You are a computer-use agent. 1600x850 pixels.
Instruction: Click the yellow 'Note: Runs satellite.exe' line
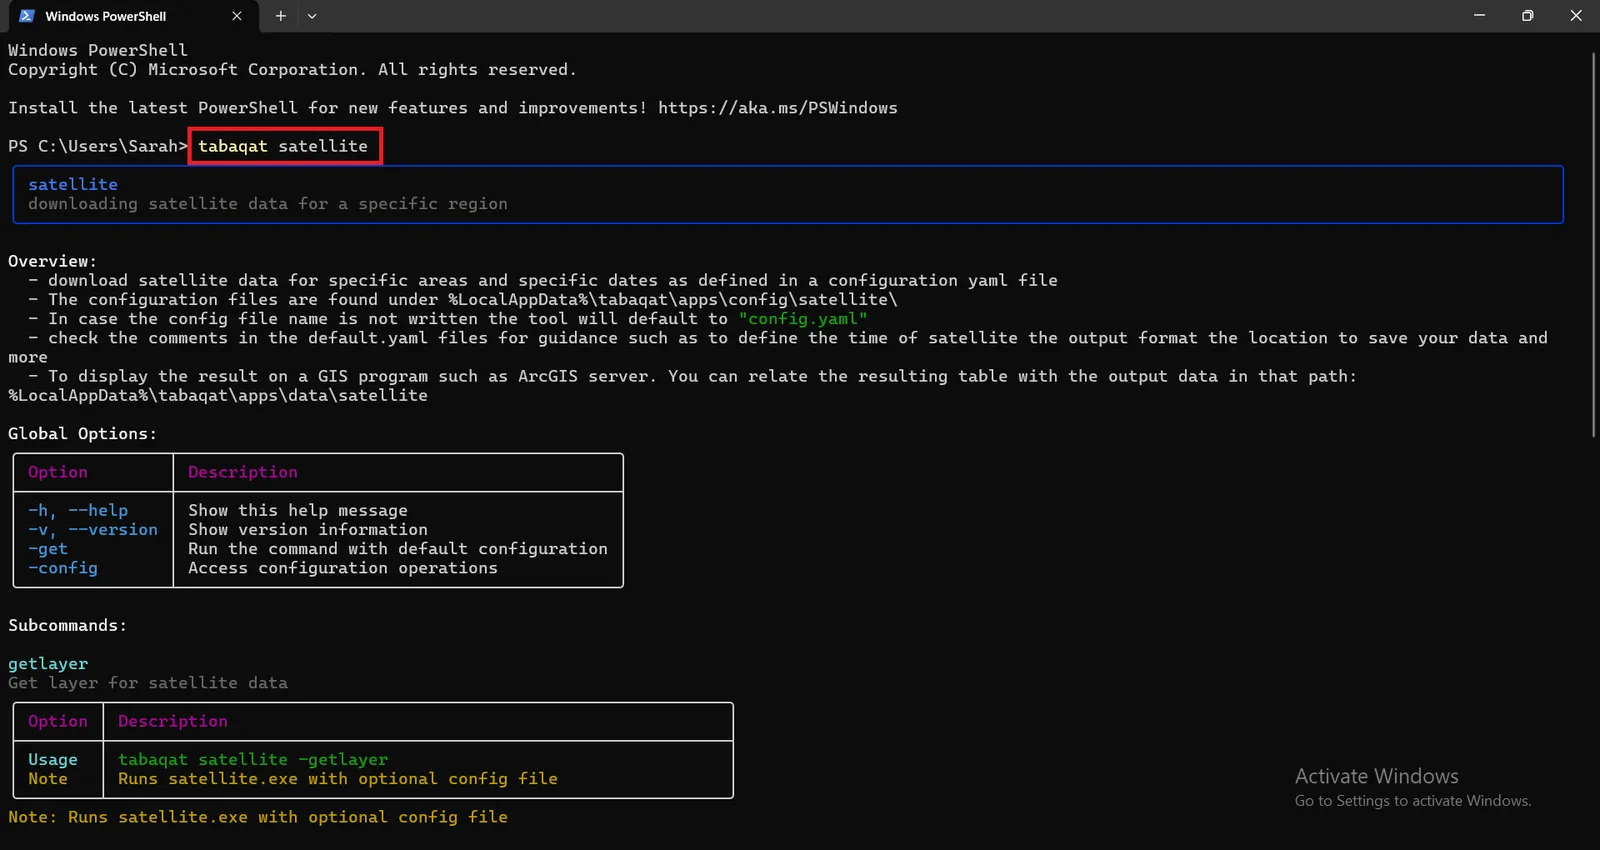pos(258,817)
